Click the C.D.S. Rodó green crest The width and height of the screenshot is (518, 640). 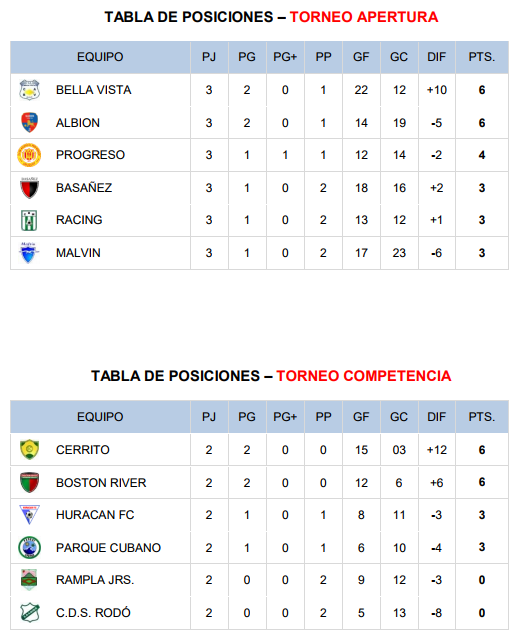pos(29,613)
